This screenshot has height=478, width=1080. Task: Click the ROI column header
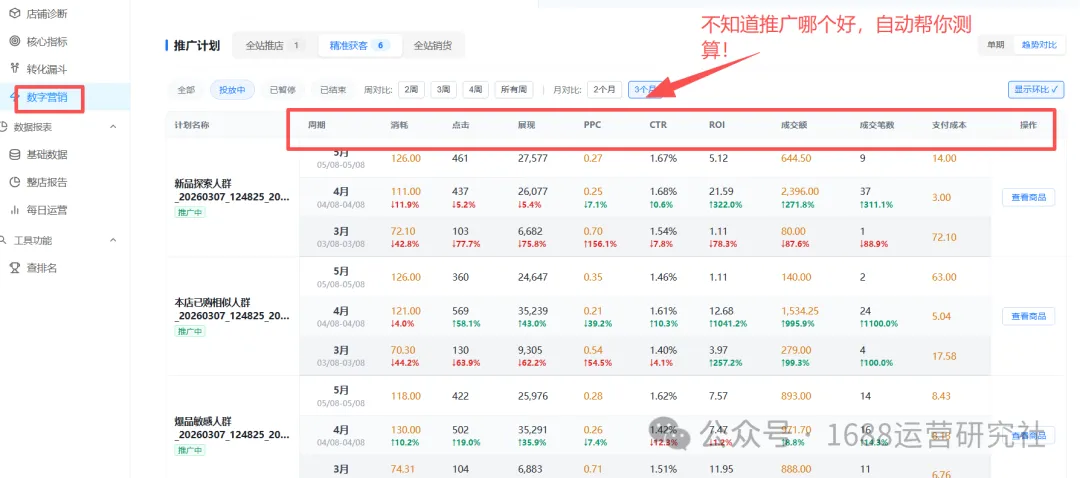click(x=717, y=125)
